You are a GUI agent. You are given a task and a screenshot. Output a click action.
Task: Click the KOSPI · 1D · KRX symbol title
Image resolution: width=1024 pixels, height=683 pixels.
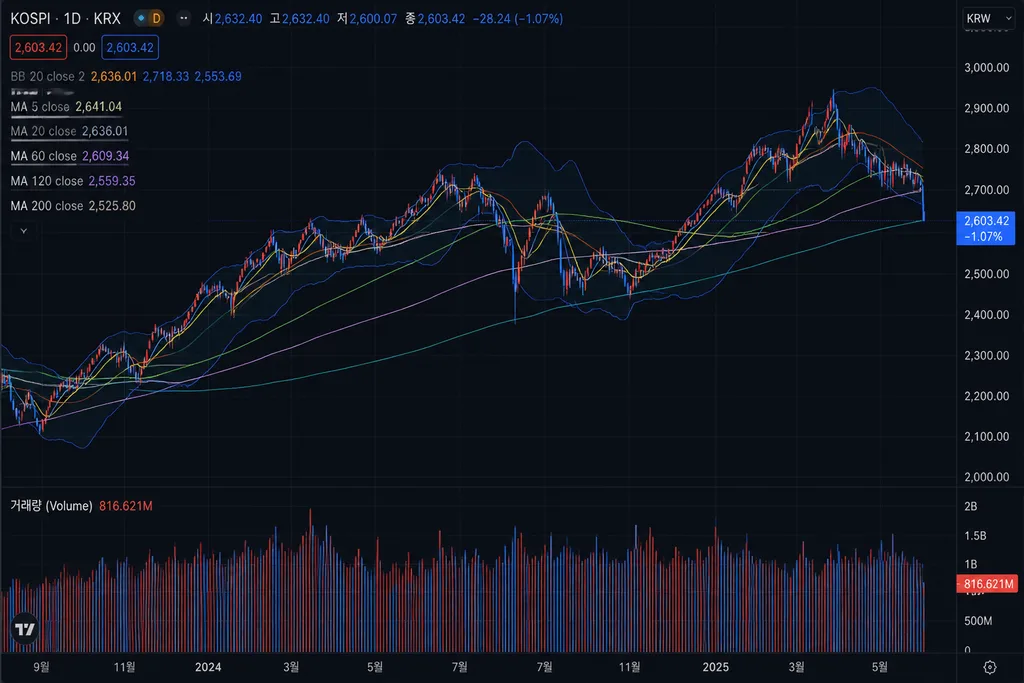point(66,19)
